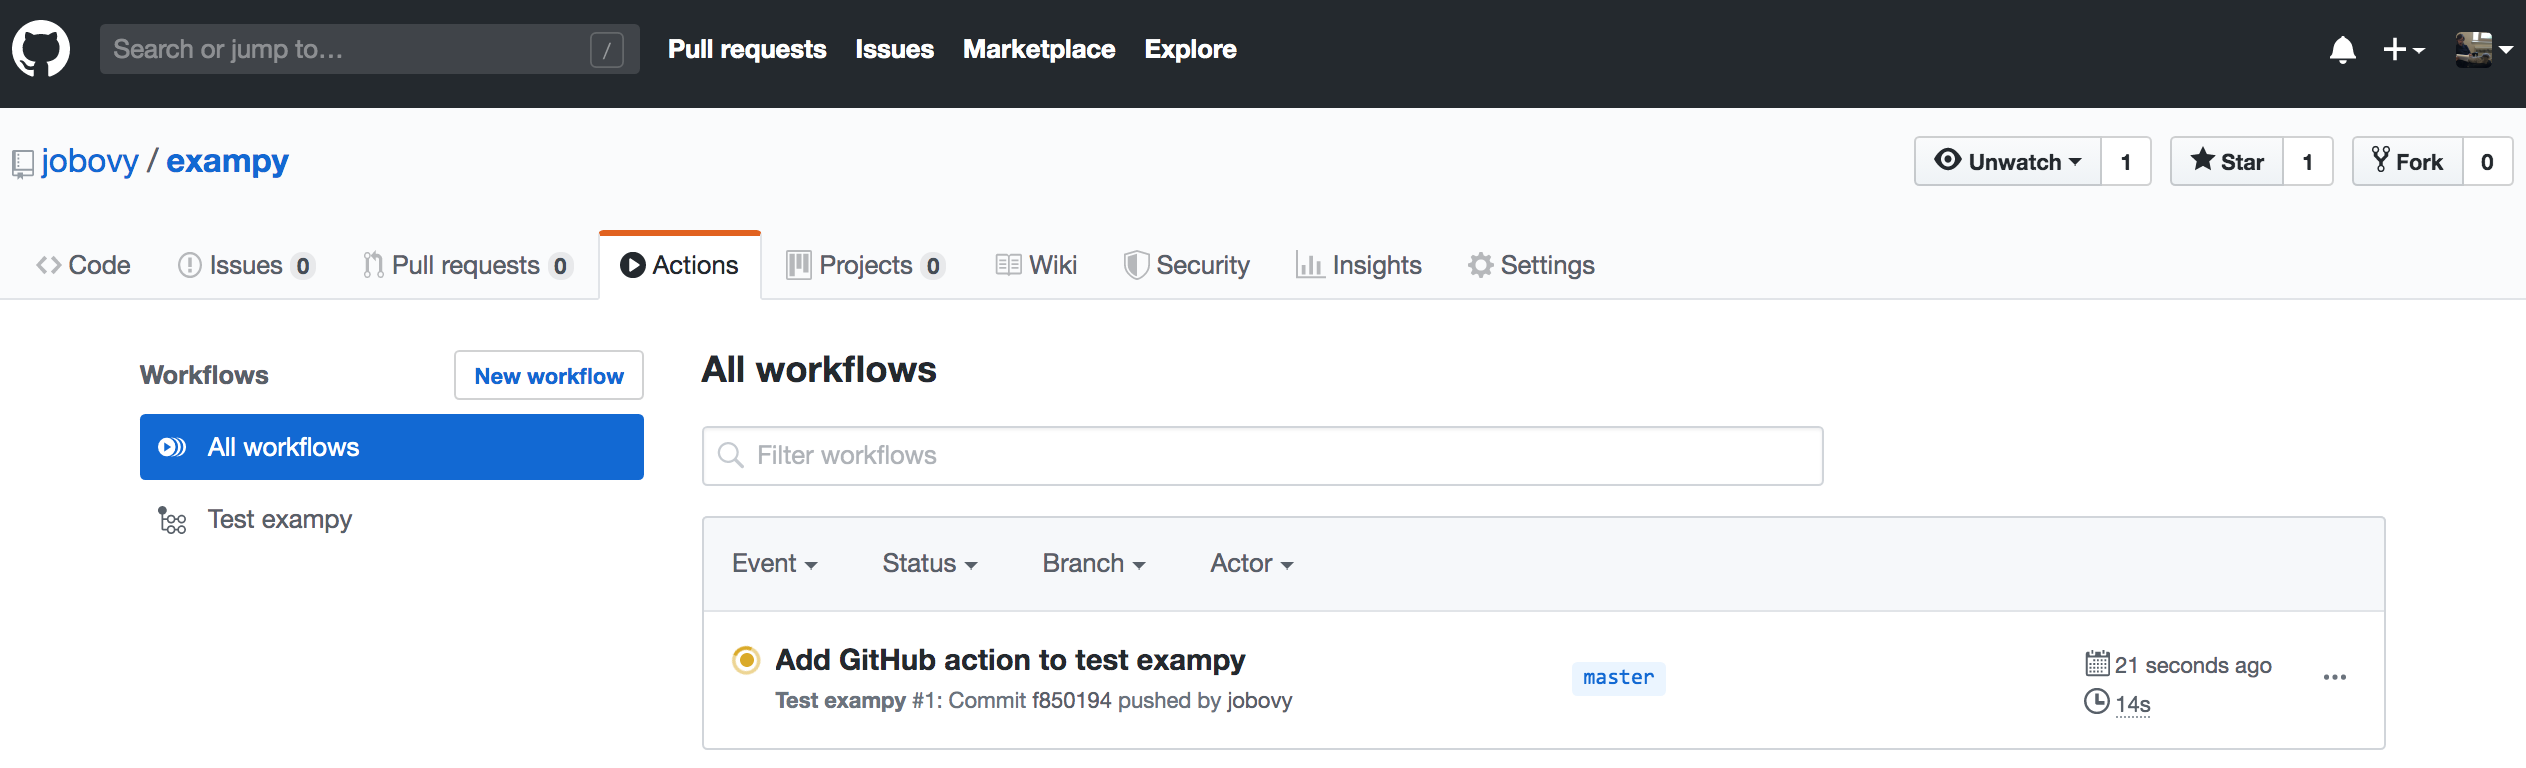Viewport: 2526px width, 768px height.
Task: Click the workflow run three-dots menu
Action: click(2335, 678)
